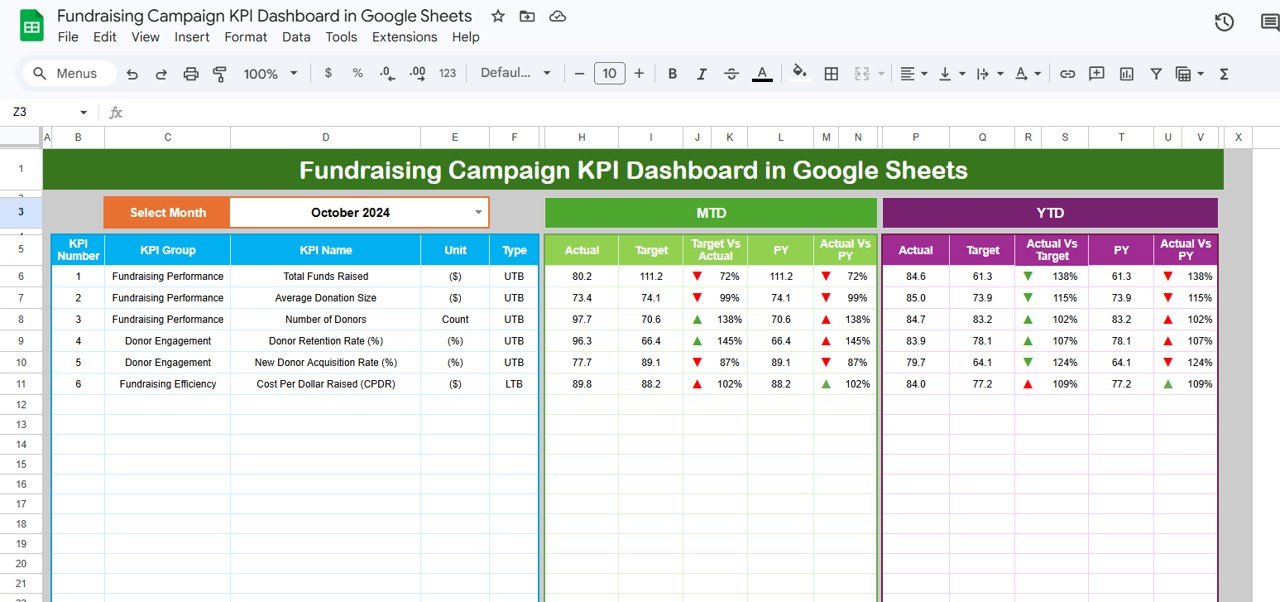Screen dimensions: 1280x602
Task: Open the Edit menu
Action: click(x=105, y=37)
